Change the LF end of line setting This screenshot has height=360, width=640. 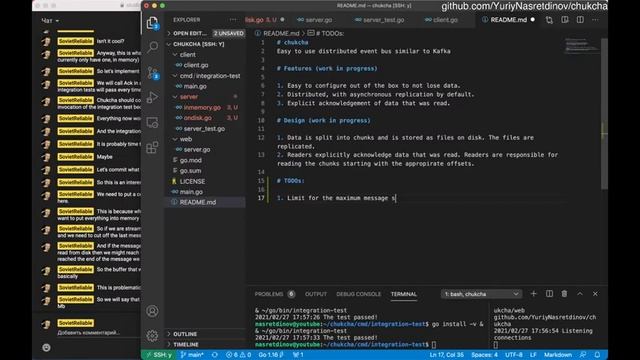[533, 355]
